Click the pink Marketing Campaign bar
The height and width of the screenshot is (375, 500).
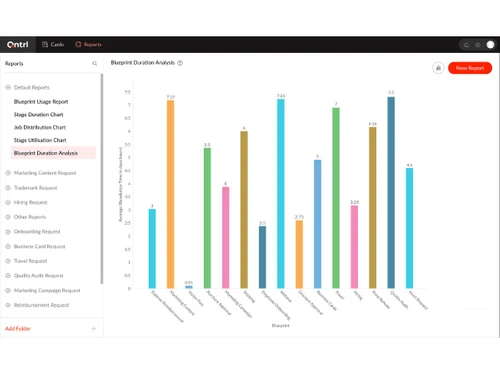click(226, 238)
